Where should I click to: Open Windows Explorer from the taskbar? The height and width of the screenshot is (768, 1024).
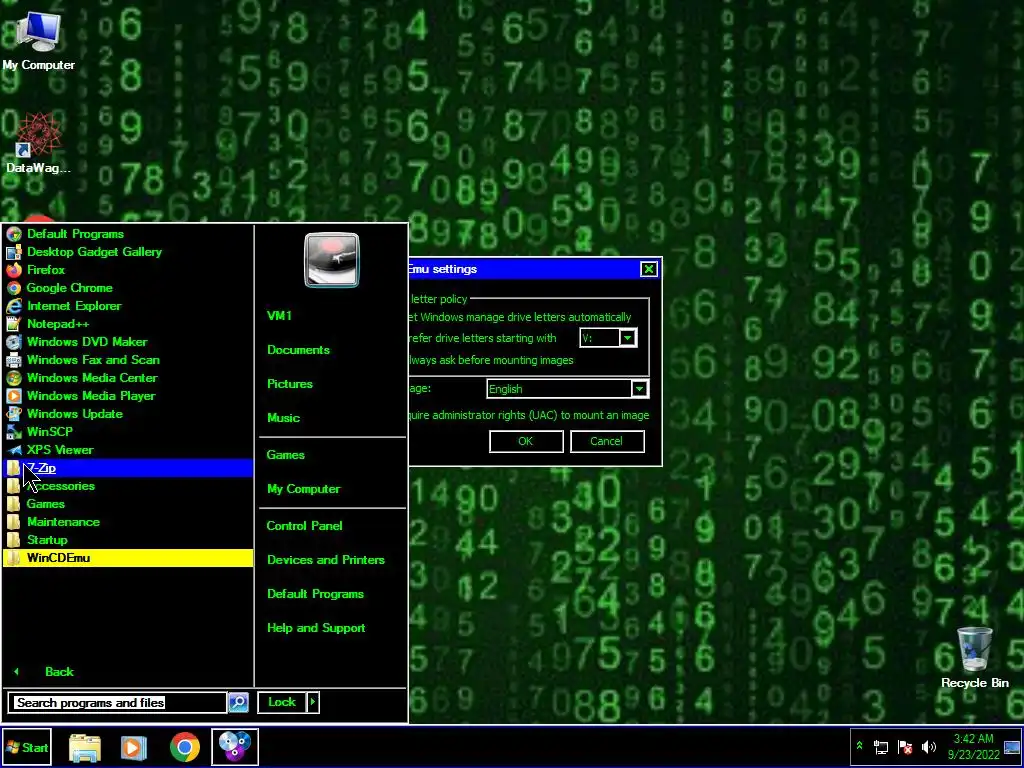[x=85, y=748]
